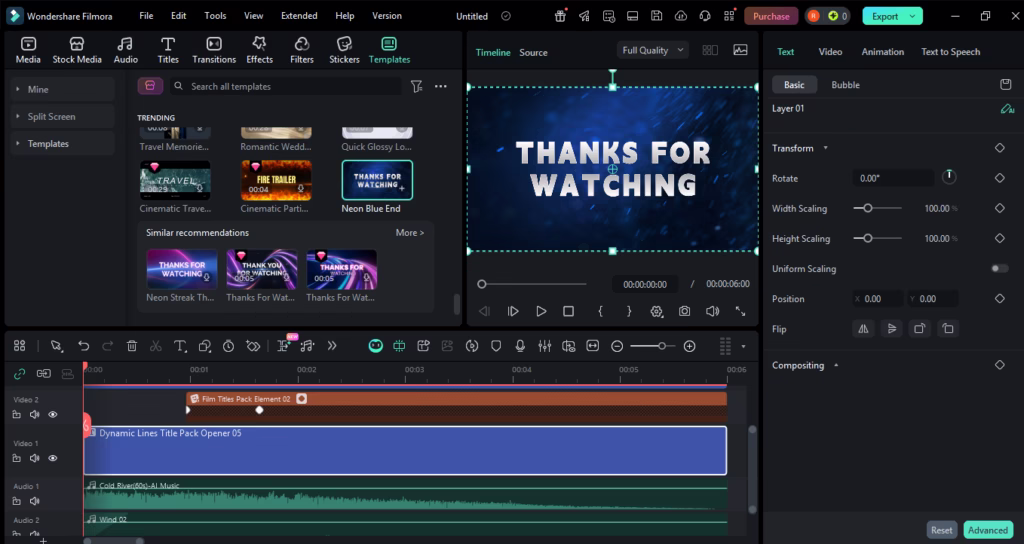Adjust the Width Scaling slider
Image resolution: width=1024 pixels, height=544 pixels.
point(868,208)
